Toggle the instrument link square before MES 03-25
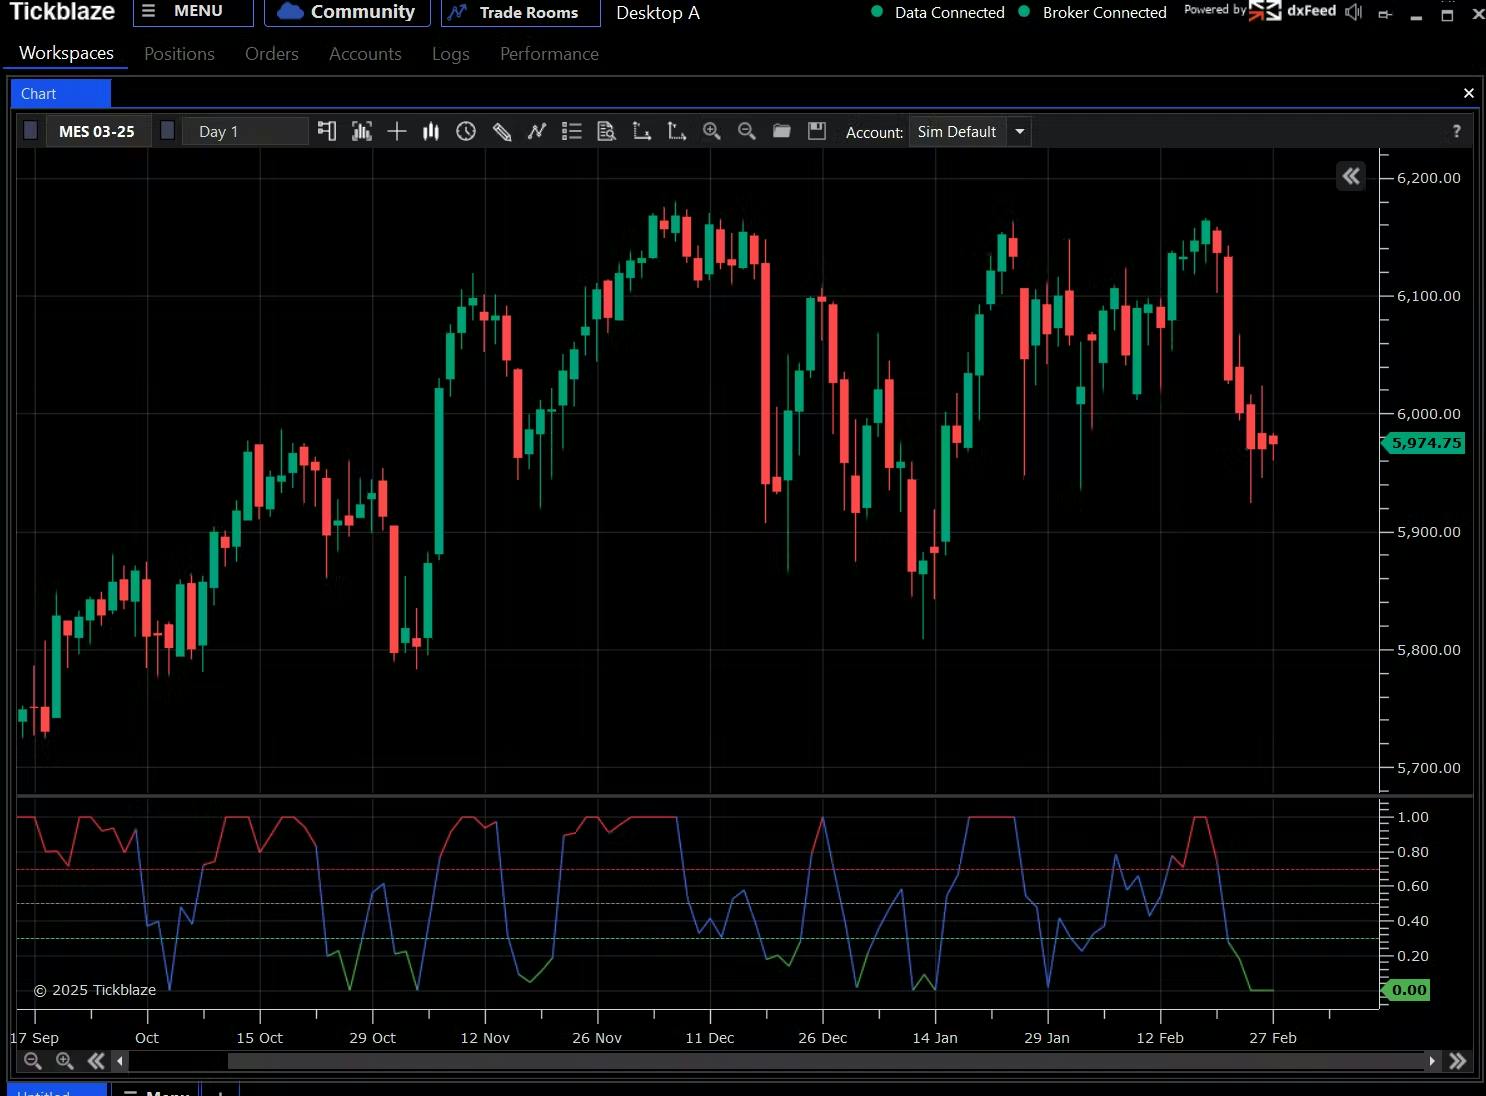The height and width of the screenshot is (1096, 1486). (x=30, y=130)
